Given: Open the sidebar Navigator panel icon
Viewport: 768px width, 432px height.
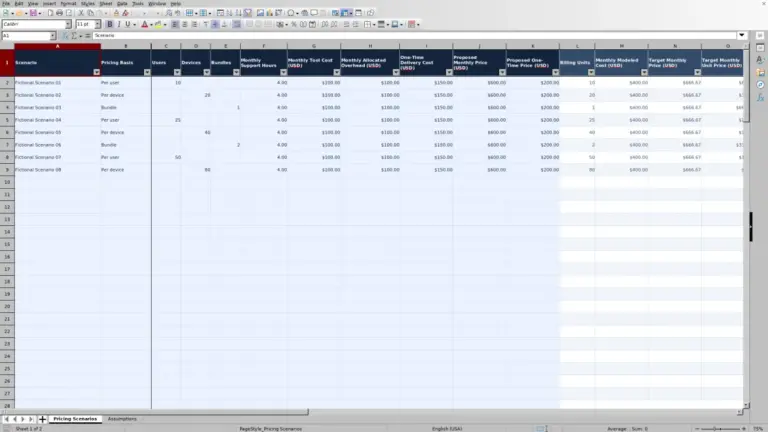Looking at the screenshot, I should point(760,85).
